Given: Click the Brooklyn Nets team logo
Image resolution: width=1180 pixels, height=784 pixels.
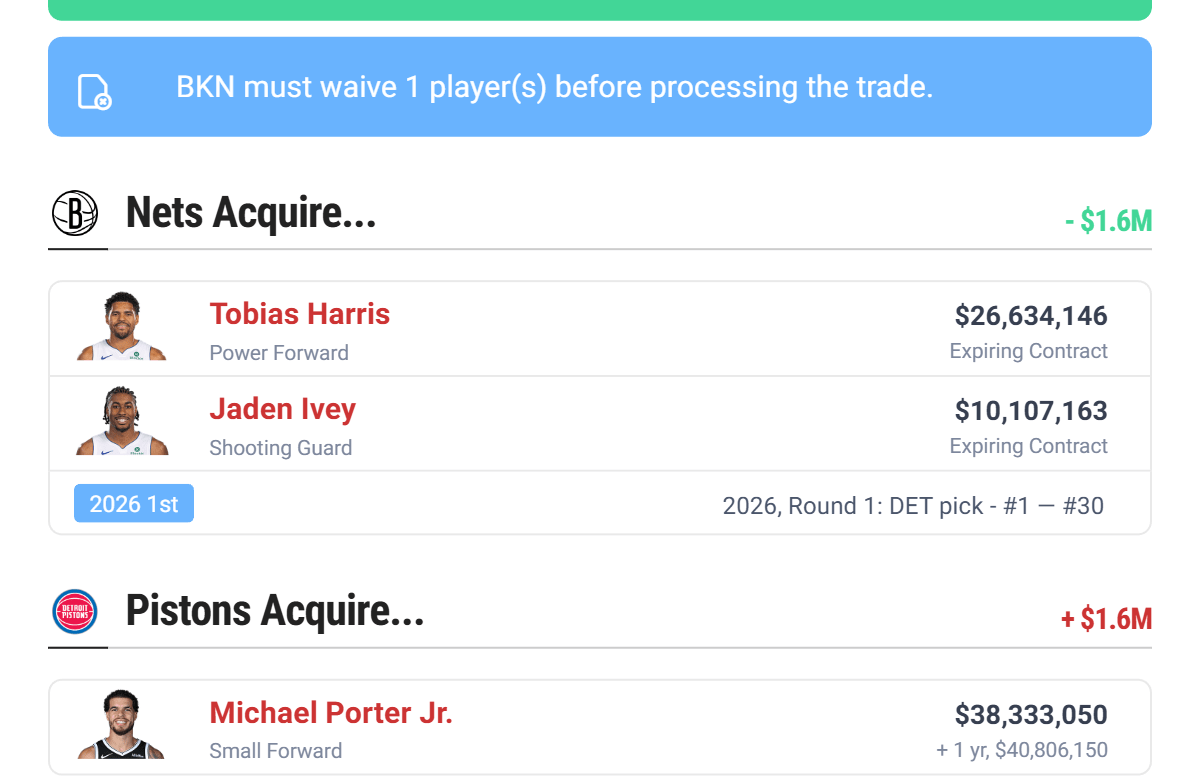Looking at the screenshot, I should (x=75, y=213).
